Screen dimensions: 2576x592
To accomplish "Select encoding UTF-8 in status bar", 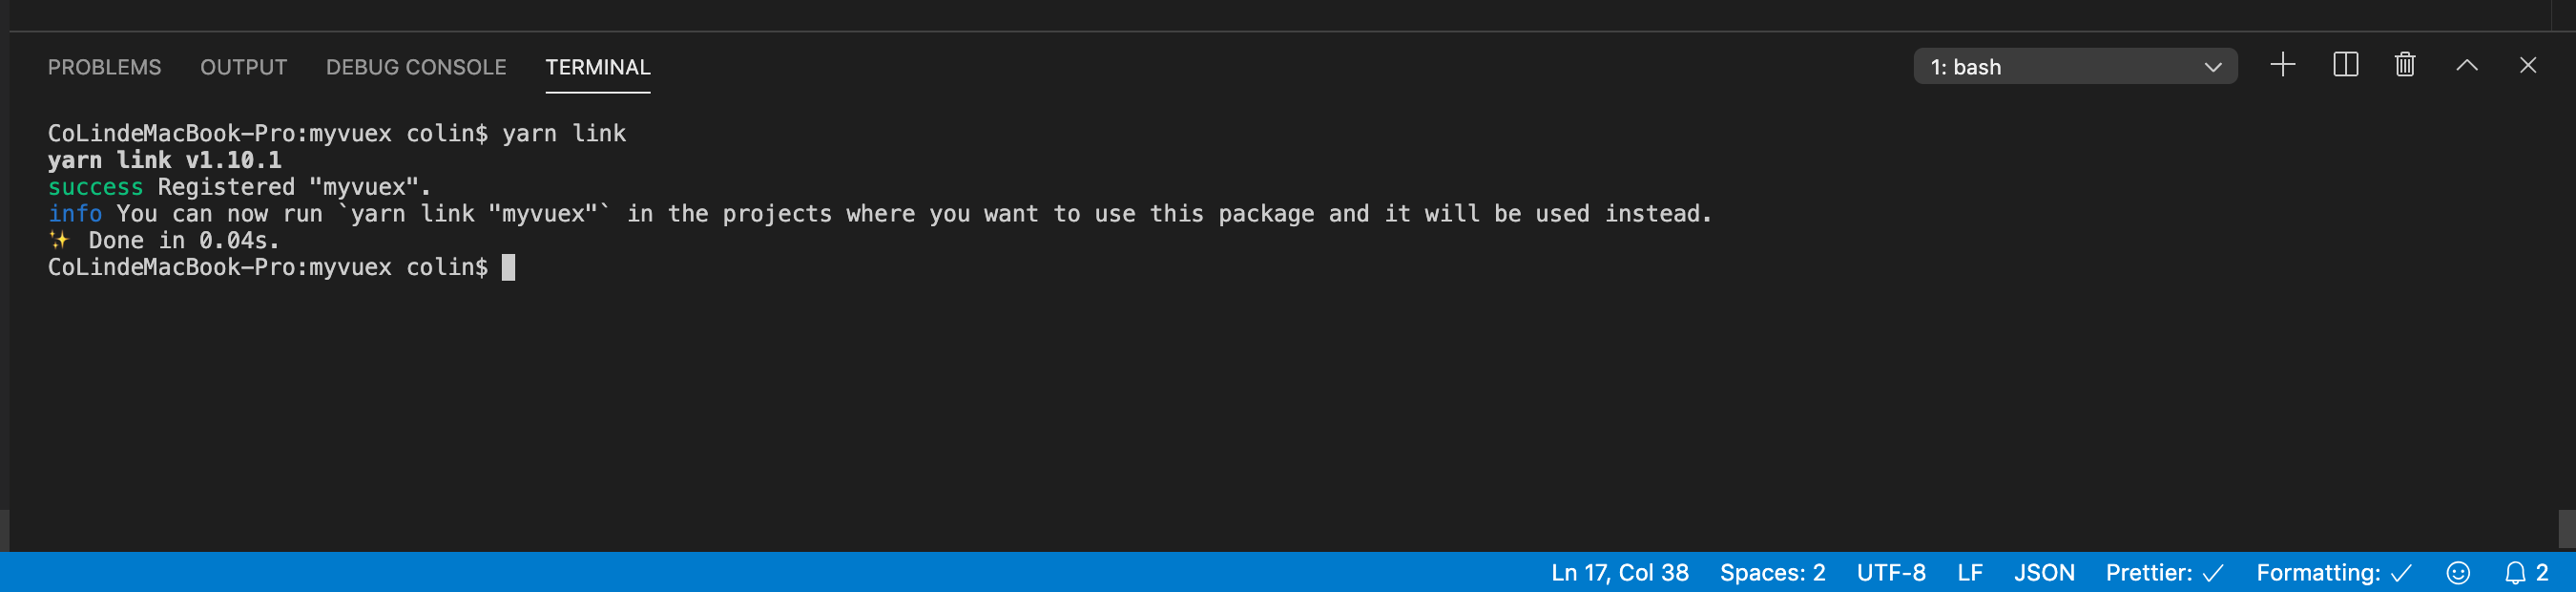I will point(1891,573).
